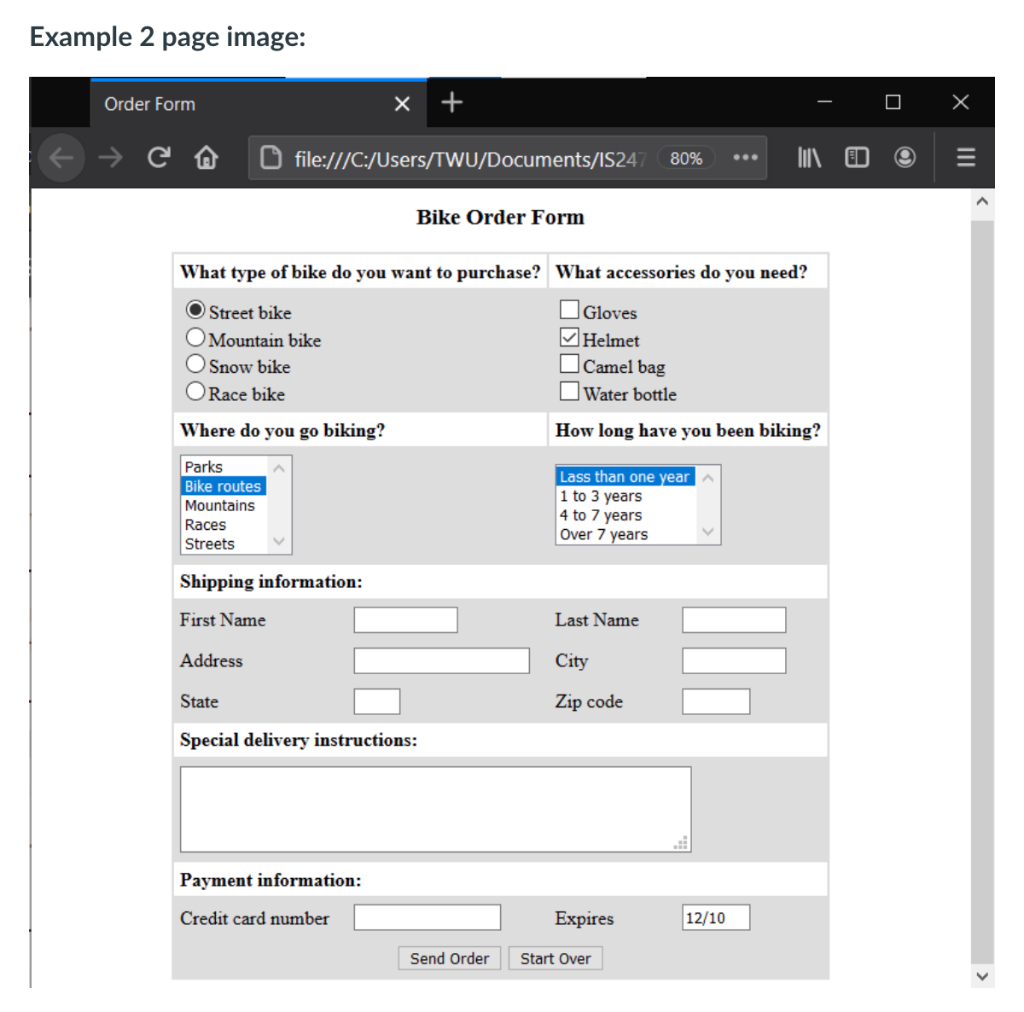Check the Water bottle checkbox
The image size is (1024, 1012).
click(569, 390)
